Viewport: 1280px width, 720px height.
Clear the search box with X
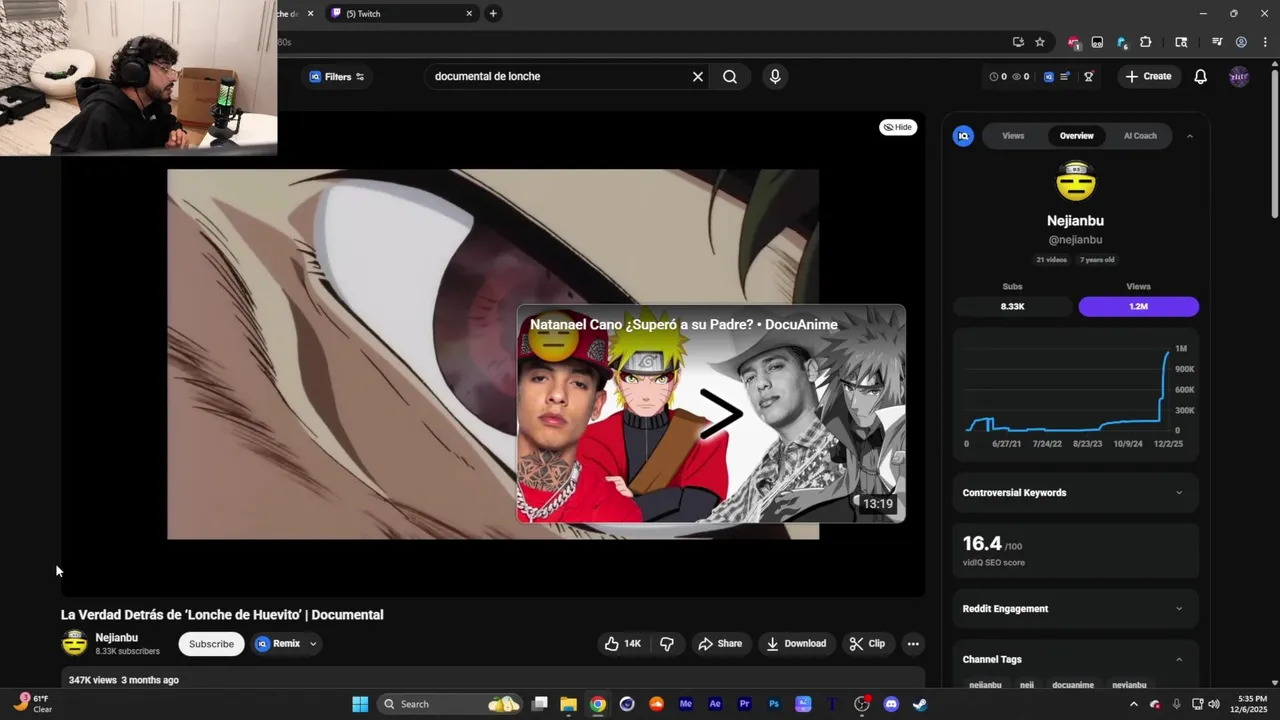(698, 77)
